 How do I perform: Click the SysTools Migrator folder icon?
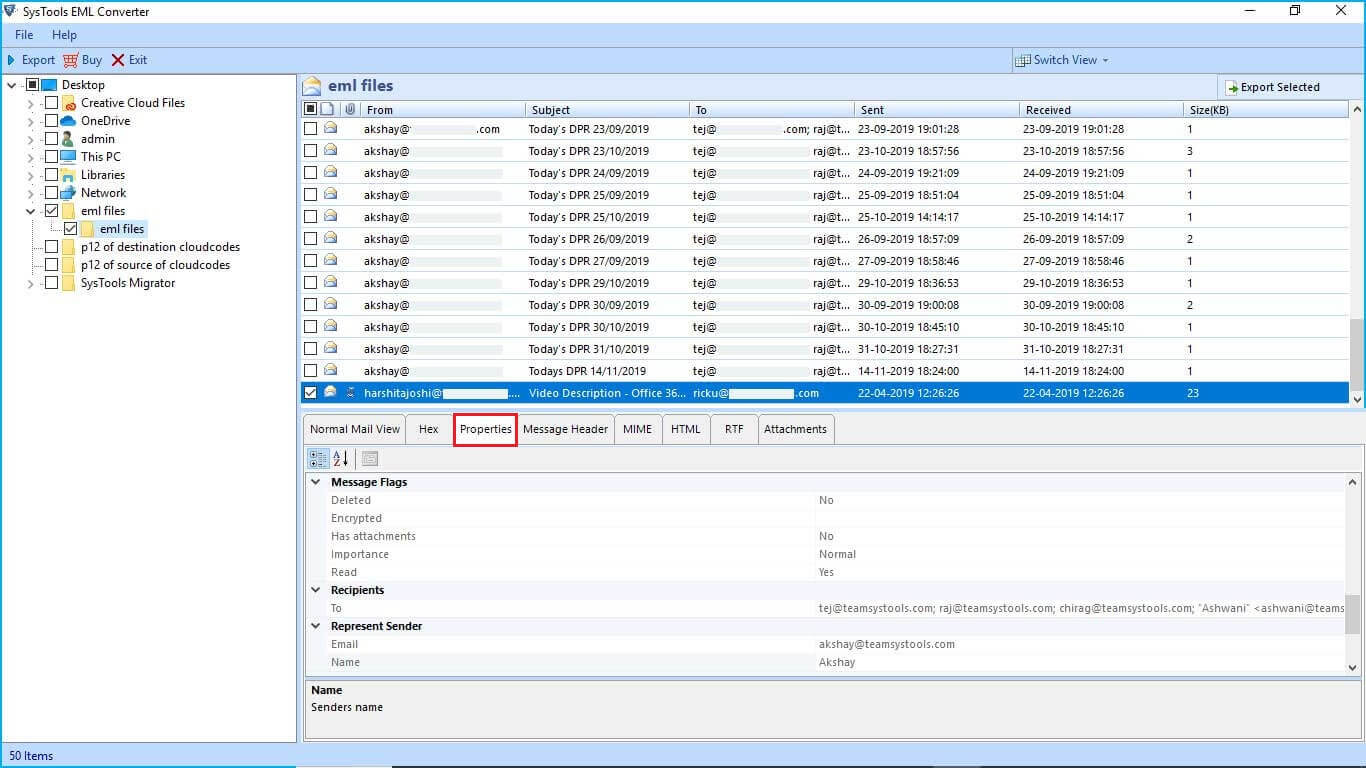point(68,283)
